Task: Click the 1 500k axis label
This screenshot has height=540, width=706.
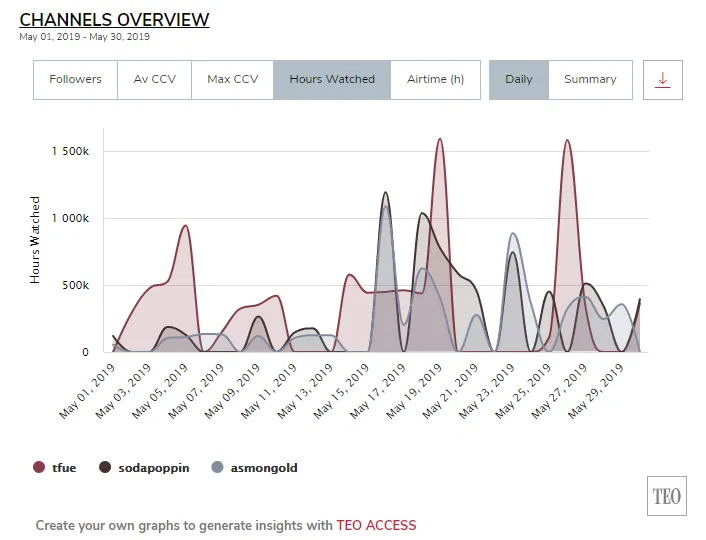Action: click(x=70, y=151)
